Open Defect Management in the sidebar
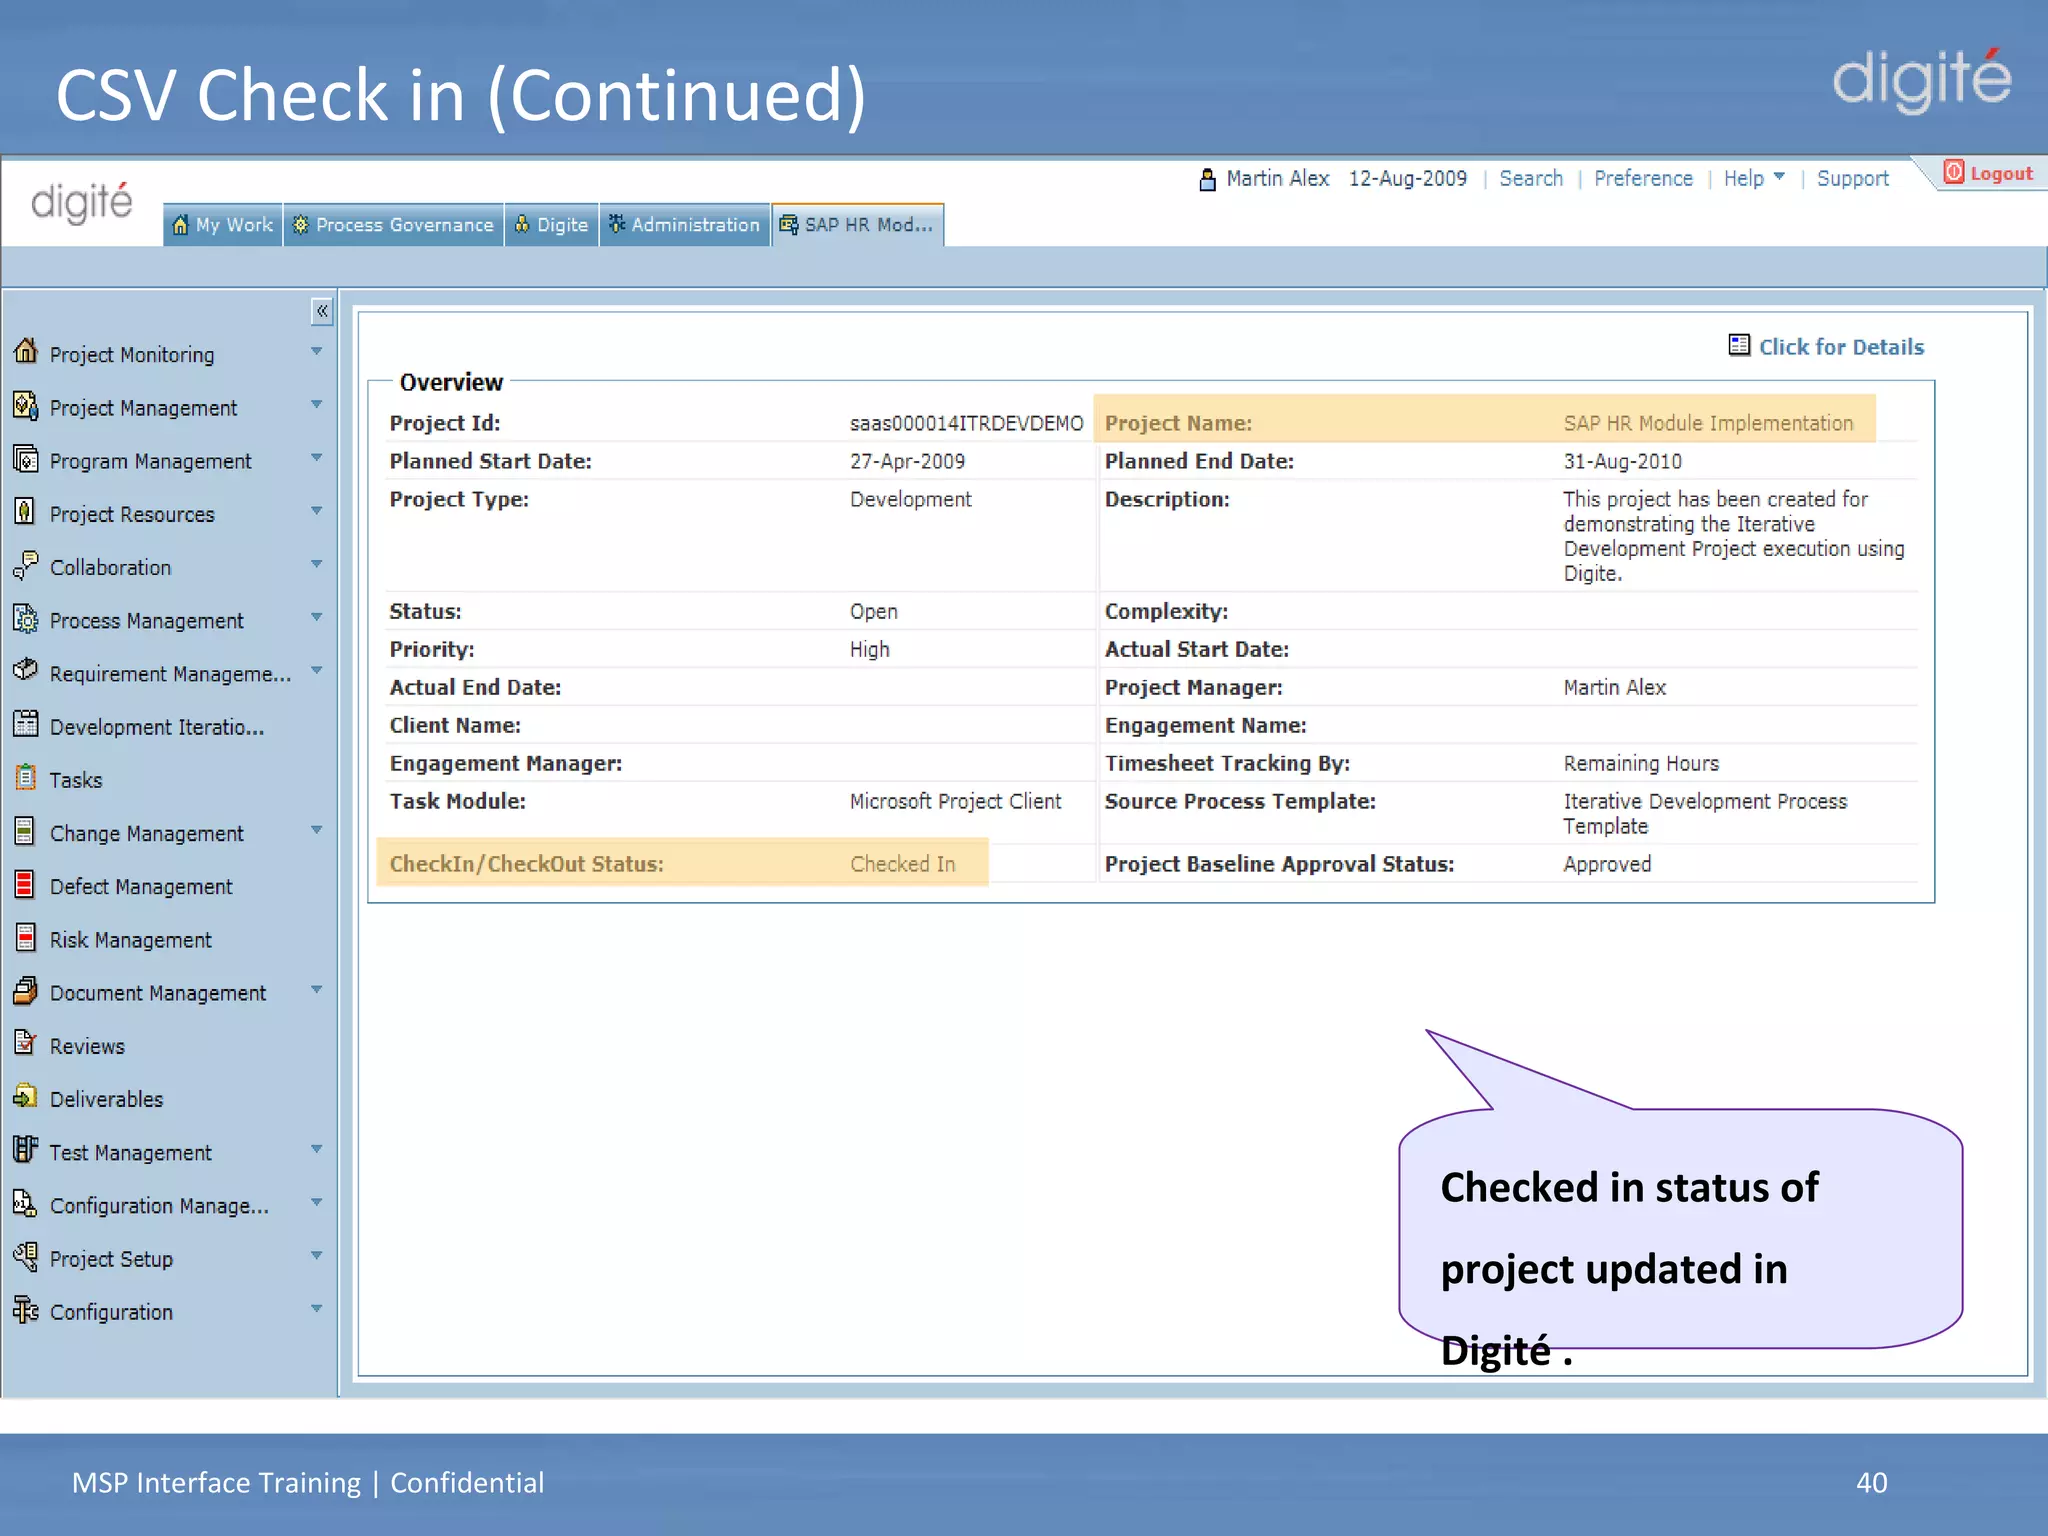Screen dimensions: 2048x1536 [x=141, y=887]
